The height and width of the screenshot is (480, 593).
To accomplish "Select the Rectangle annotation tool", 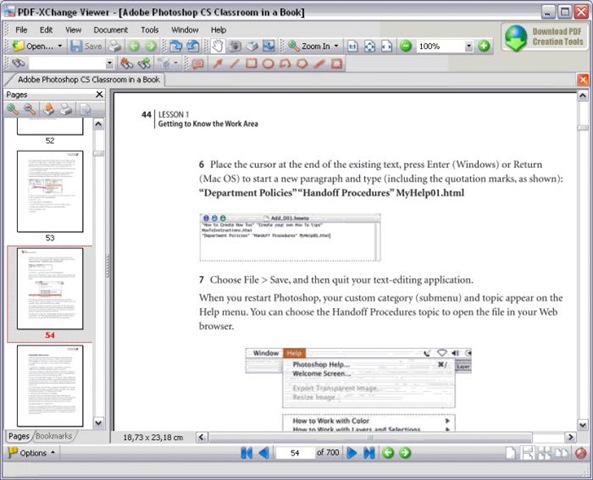I will point(251,63).
